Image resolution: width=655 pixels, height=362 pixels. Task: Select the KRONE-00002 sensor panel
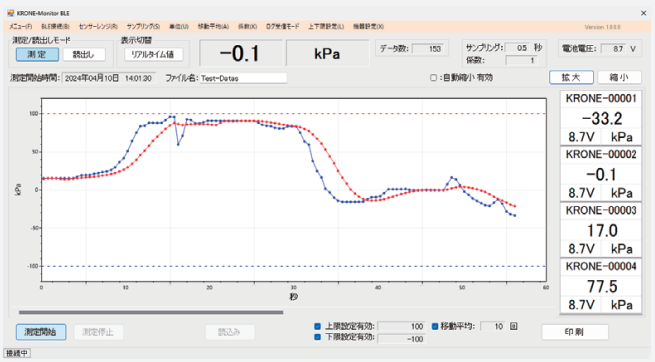(601, 174)
